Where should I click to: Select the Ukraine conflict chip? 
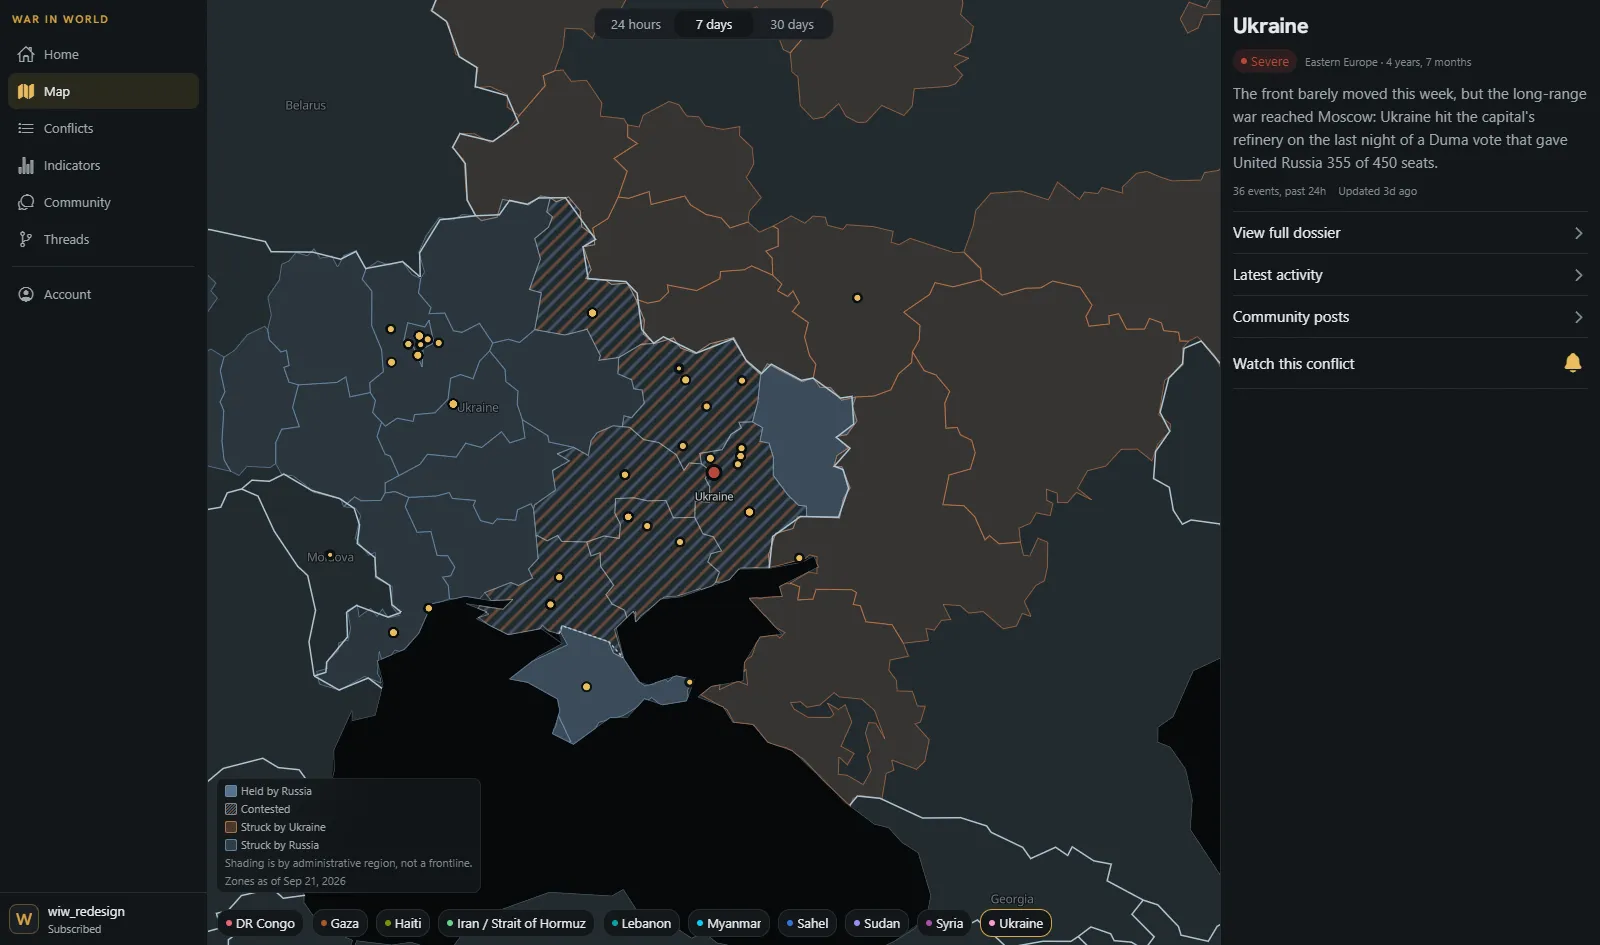1016,923
